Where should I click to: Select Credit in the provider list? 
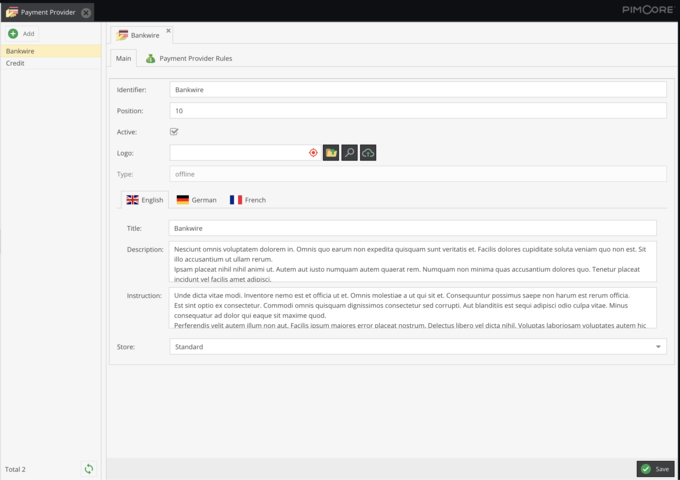pyautogui.click(x=51, y=63)
